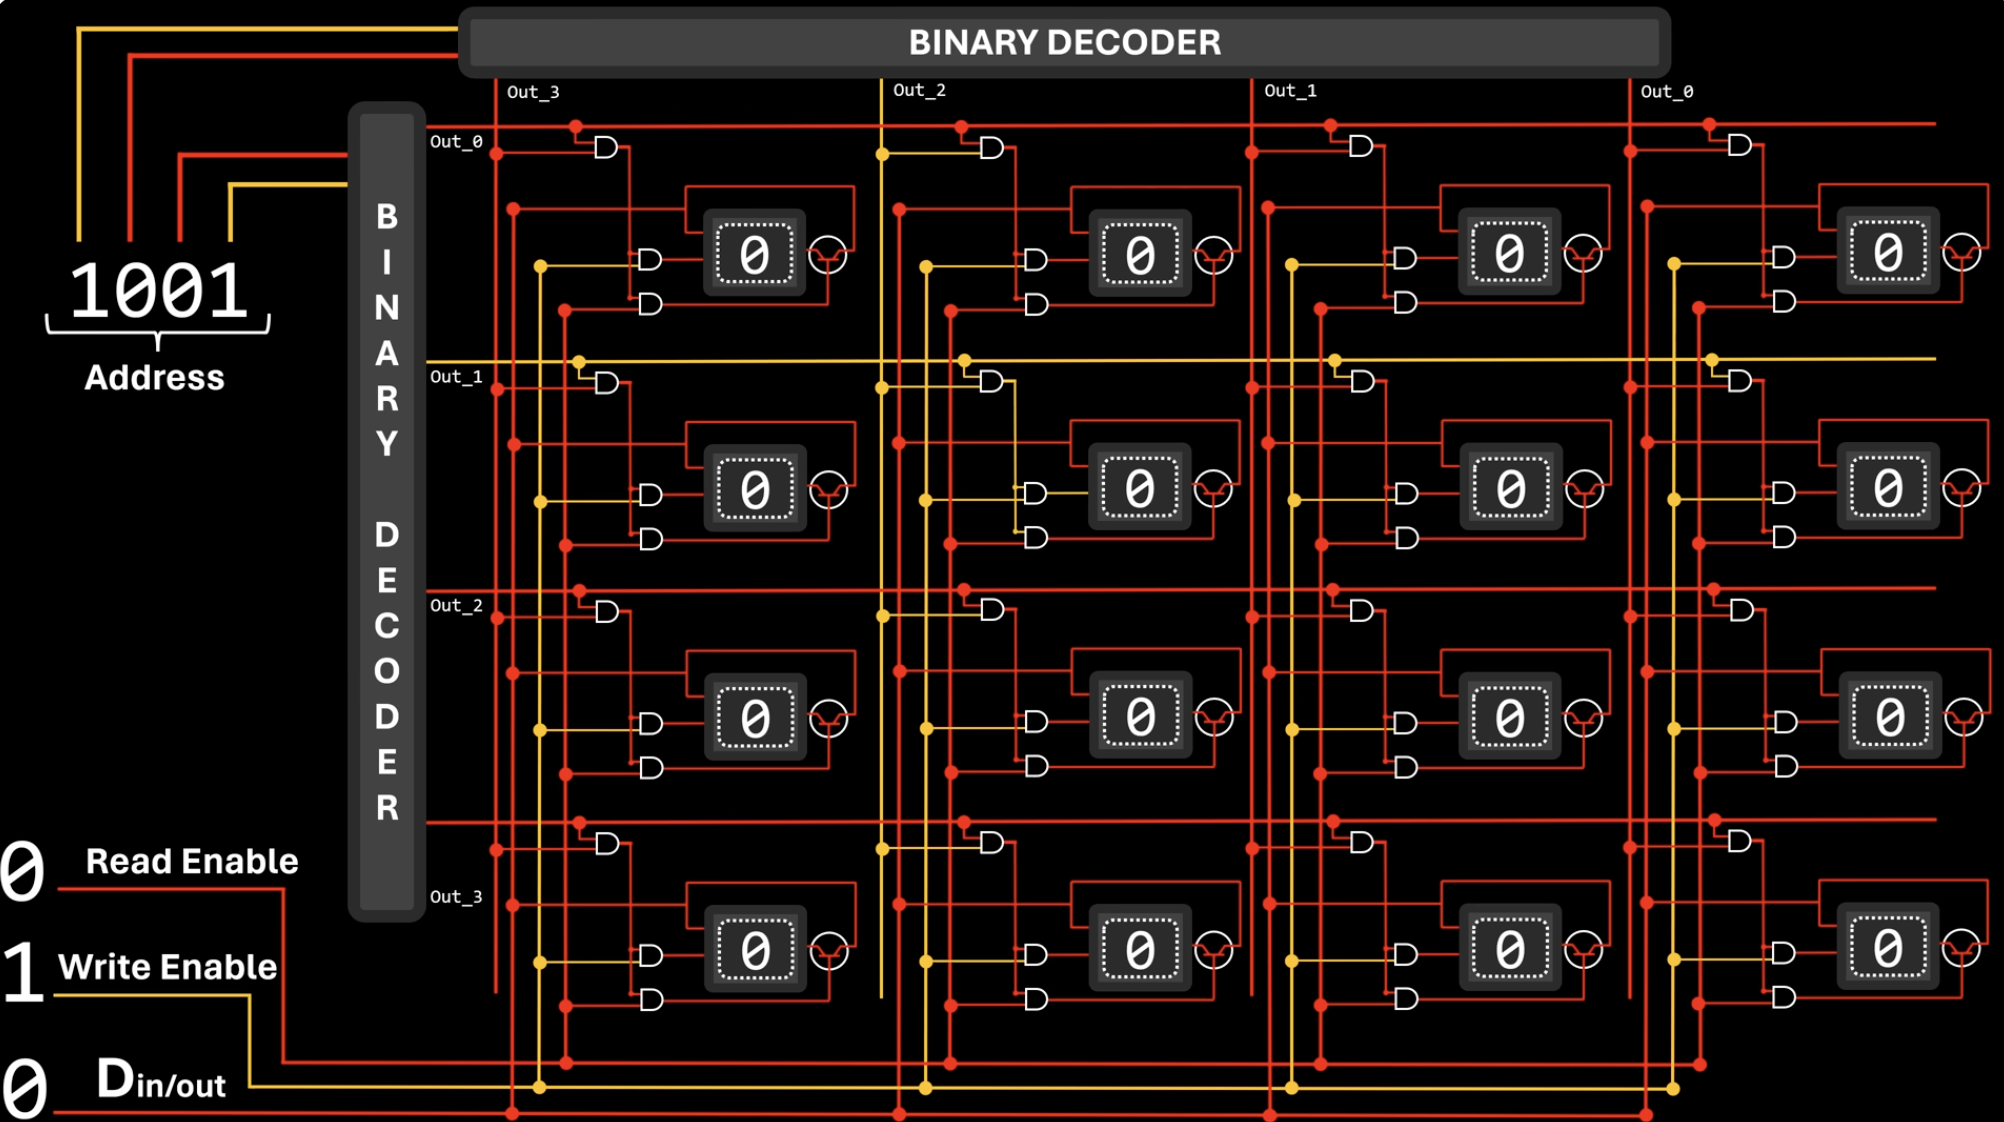Image resolution: width=2004 pixels, height=1122 pixels.
Task: Click the 0 value beside Read Enable
Action: click(22, 870)
